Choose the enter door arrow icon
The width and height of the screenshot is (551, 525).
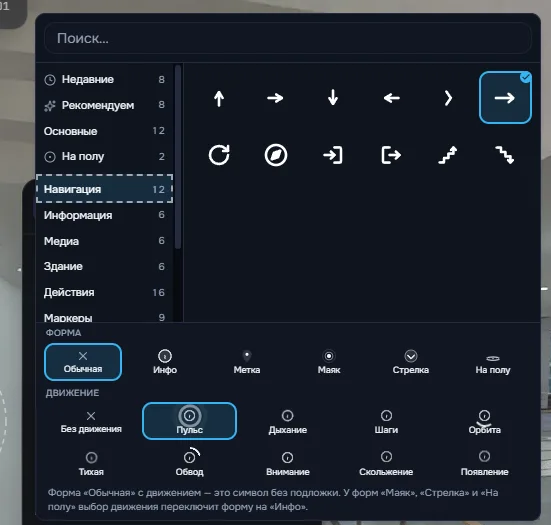click(333, 155)
